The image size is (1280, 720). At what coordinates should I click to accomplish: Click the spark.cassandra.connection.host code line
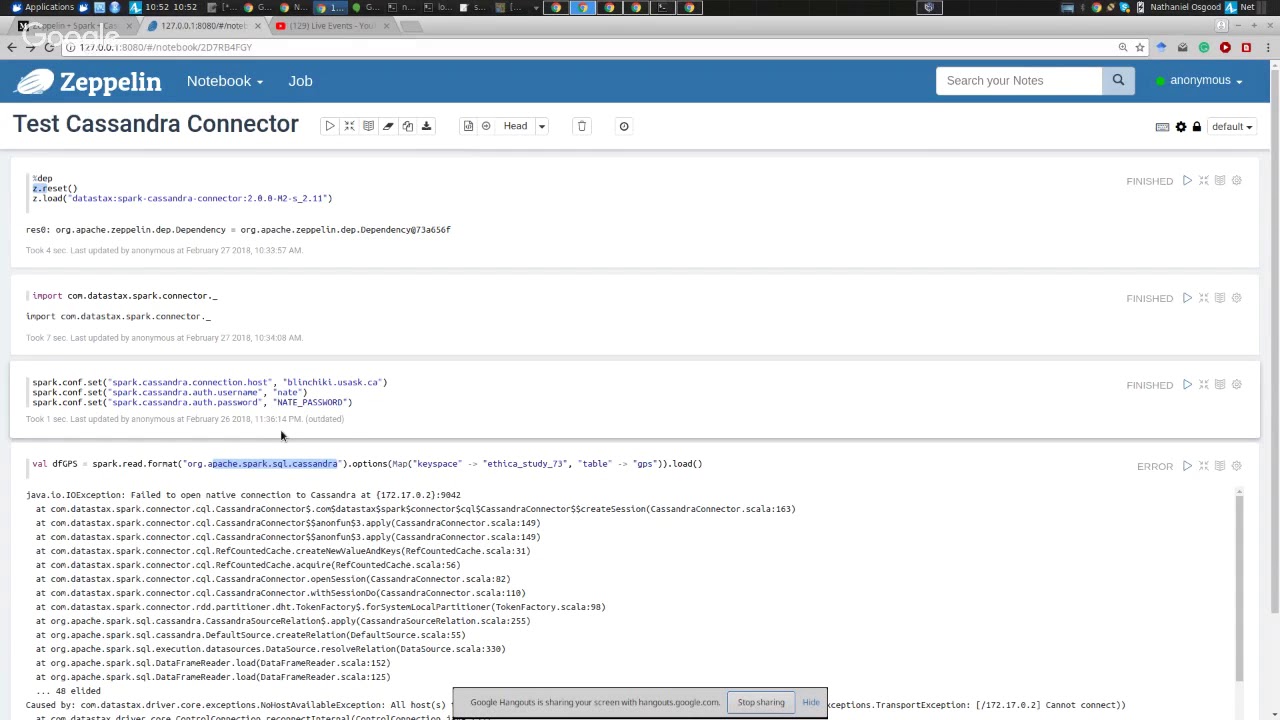[x=209, y=382]
